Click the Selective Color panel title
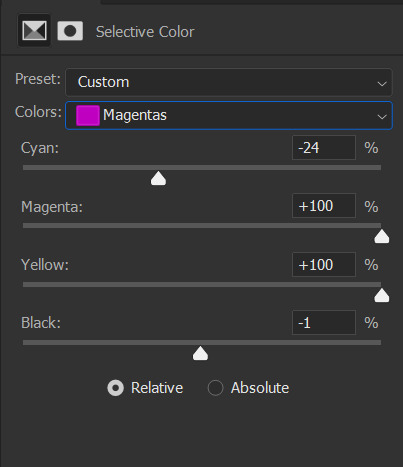Screen dimensions: 403x467 (x=145, y=32)
